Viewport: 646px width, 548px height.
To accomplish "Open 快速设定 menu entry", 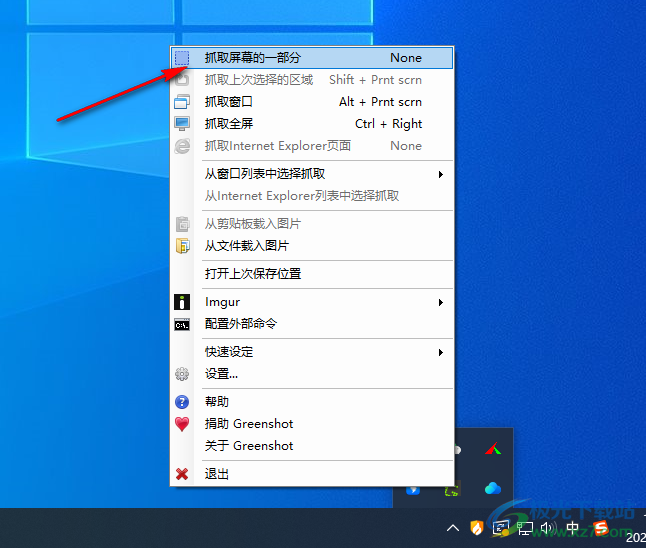I will tap(312, 352).
